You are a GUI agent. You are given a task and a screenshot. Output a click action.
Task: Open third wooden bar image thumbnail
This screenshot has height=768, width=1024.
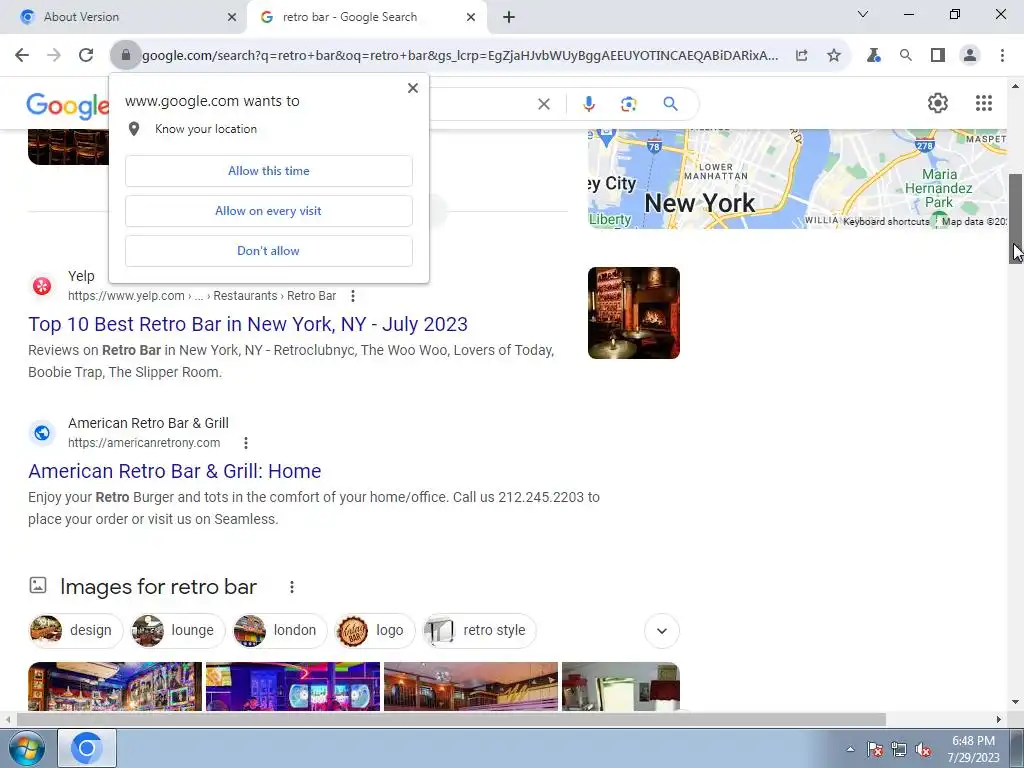point(471,686)
